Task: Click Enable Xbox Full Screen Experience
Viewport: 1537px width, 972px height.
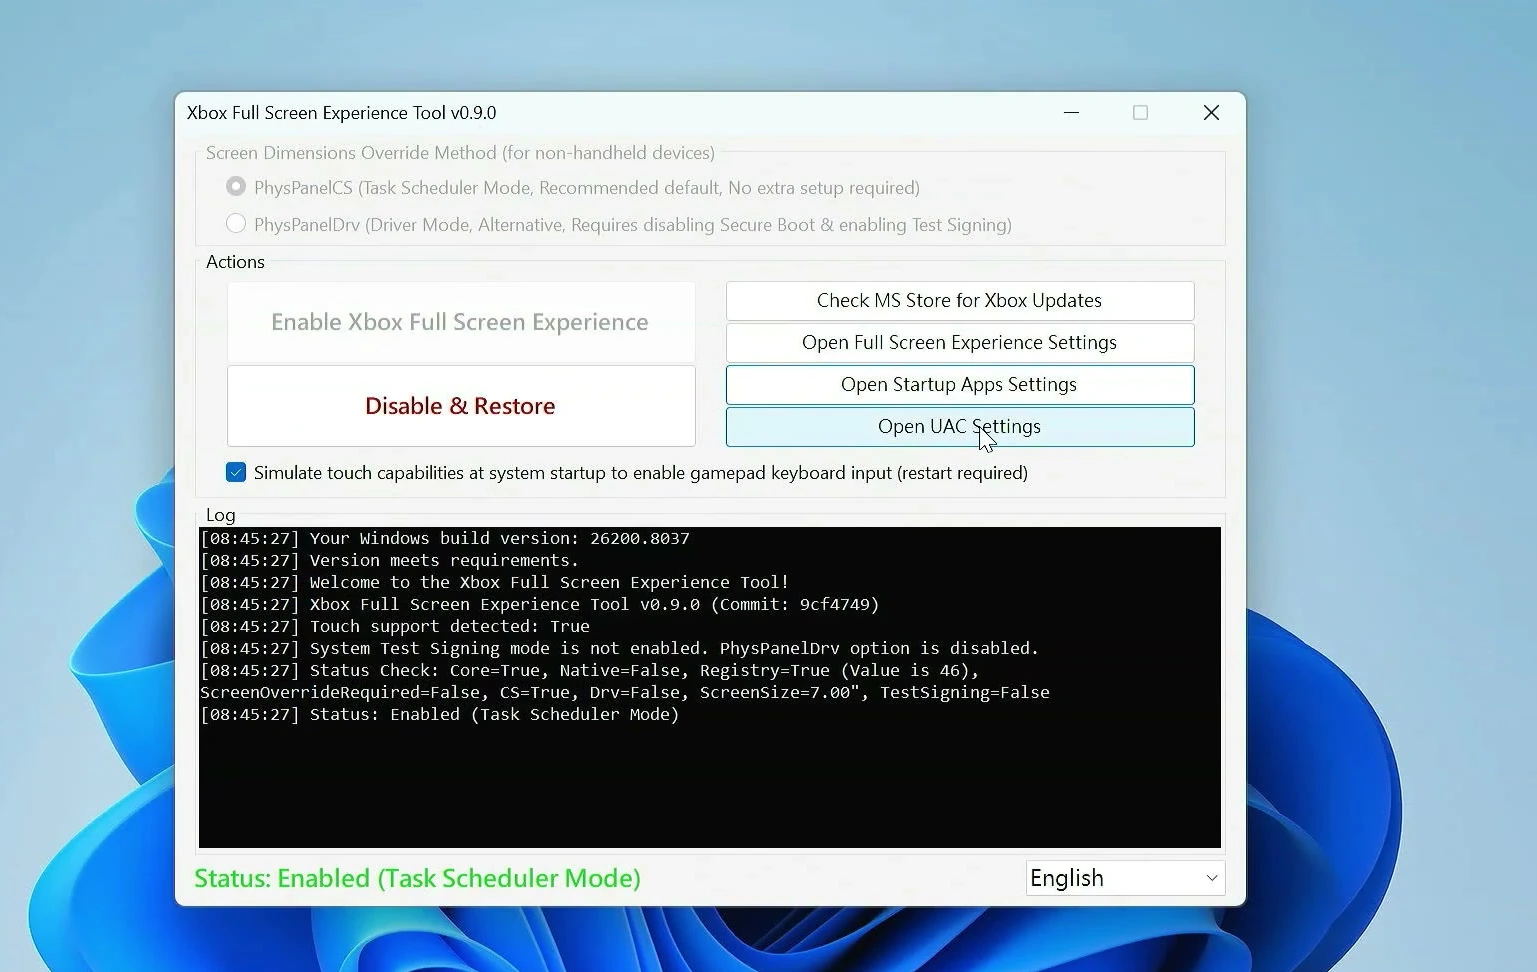Action: (x=461, y=322)
